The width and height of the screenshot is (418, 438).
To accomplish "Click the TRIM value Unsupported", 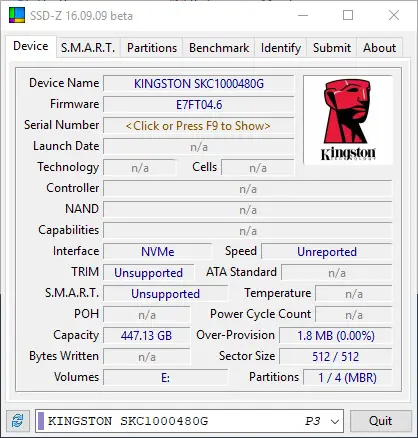I will pos(149,273).
